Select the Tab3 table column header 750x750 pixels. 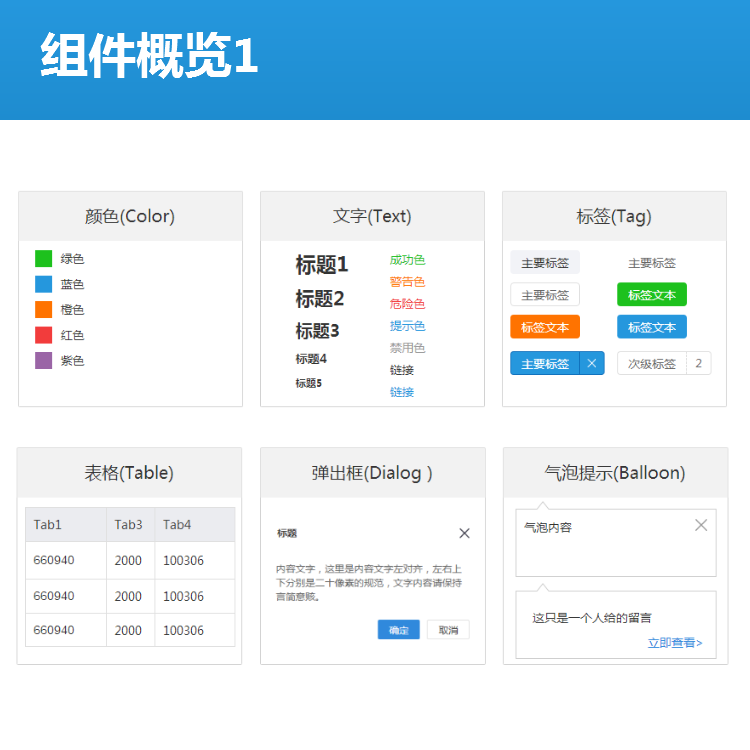[x=131, y=524]
